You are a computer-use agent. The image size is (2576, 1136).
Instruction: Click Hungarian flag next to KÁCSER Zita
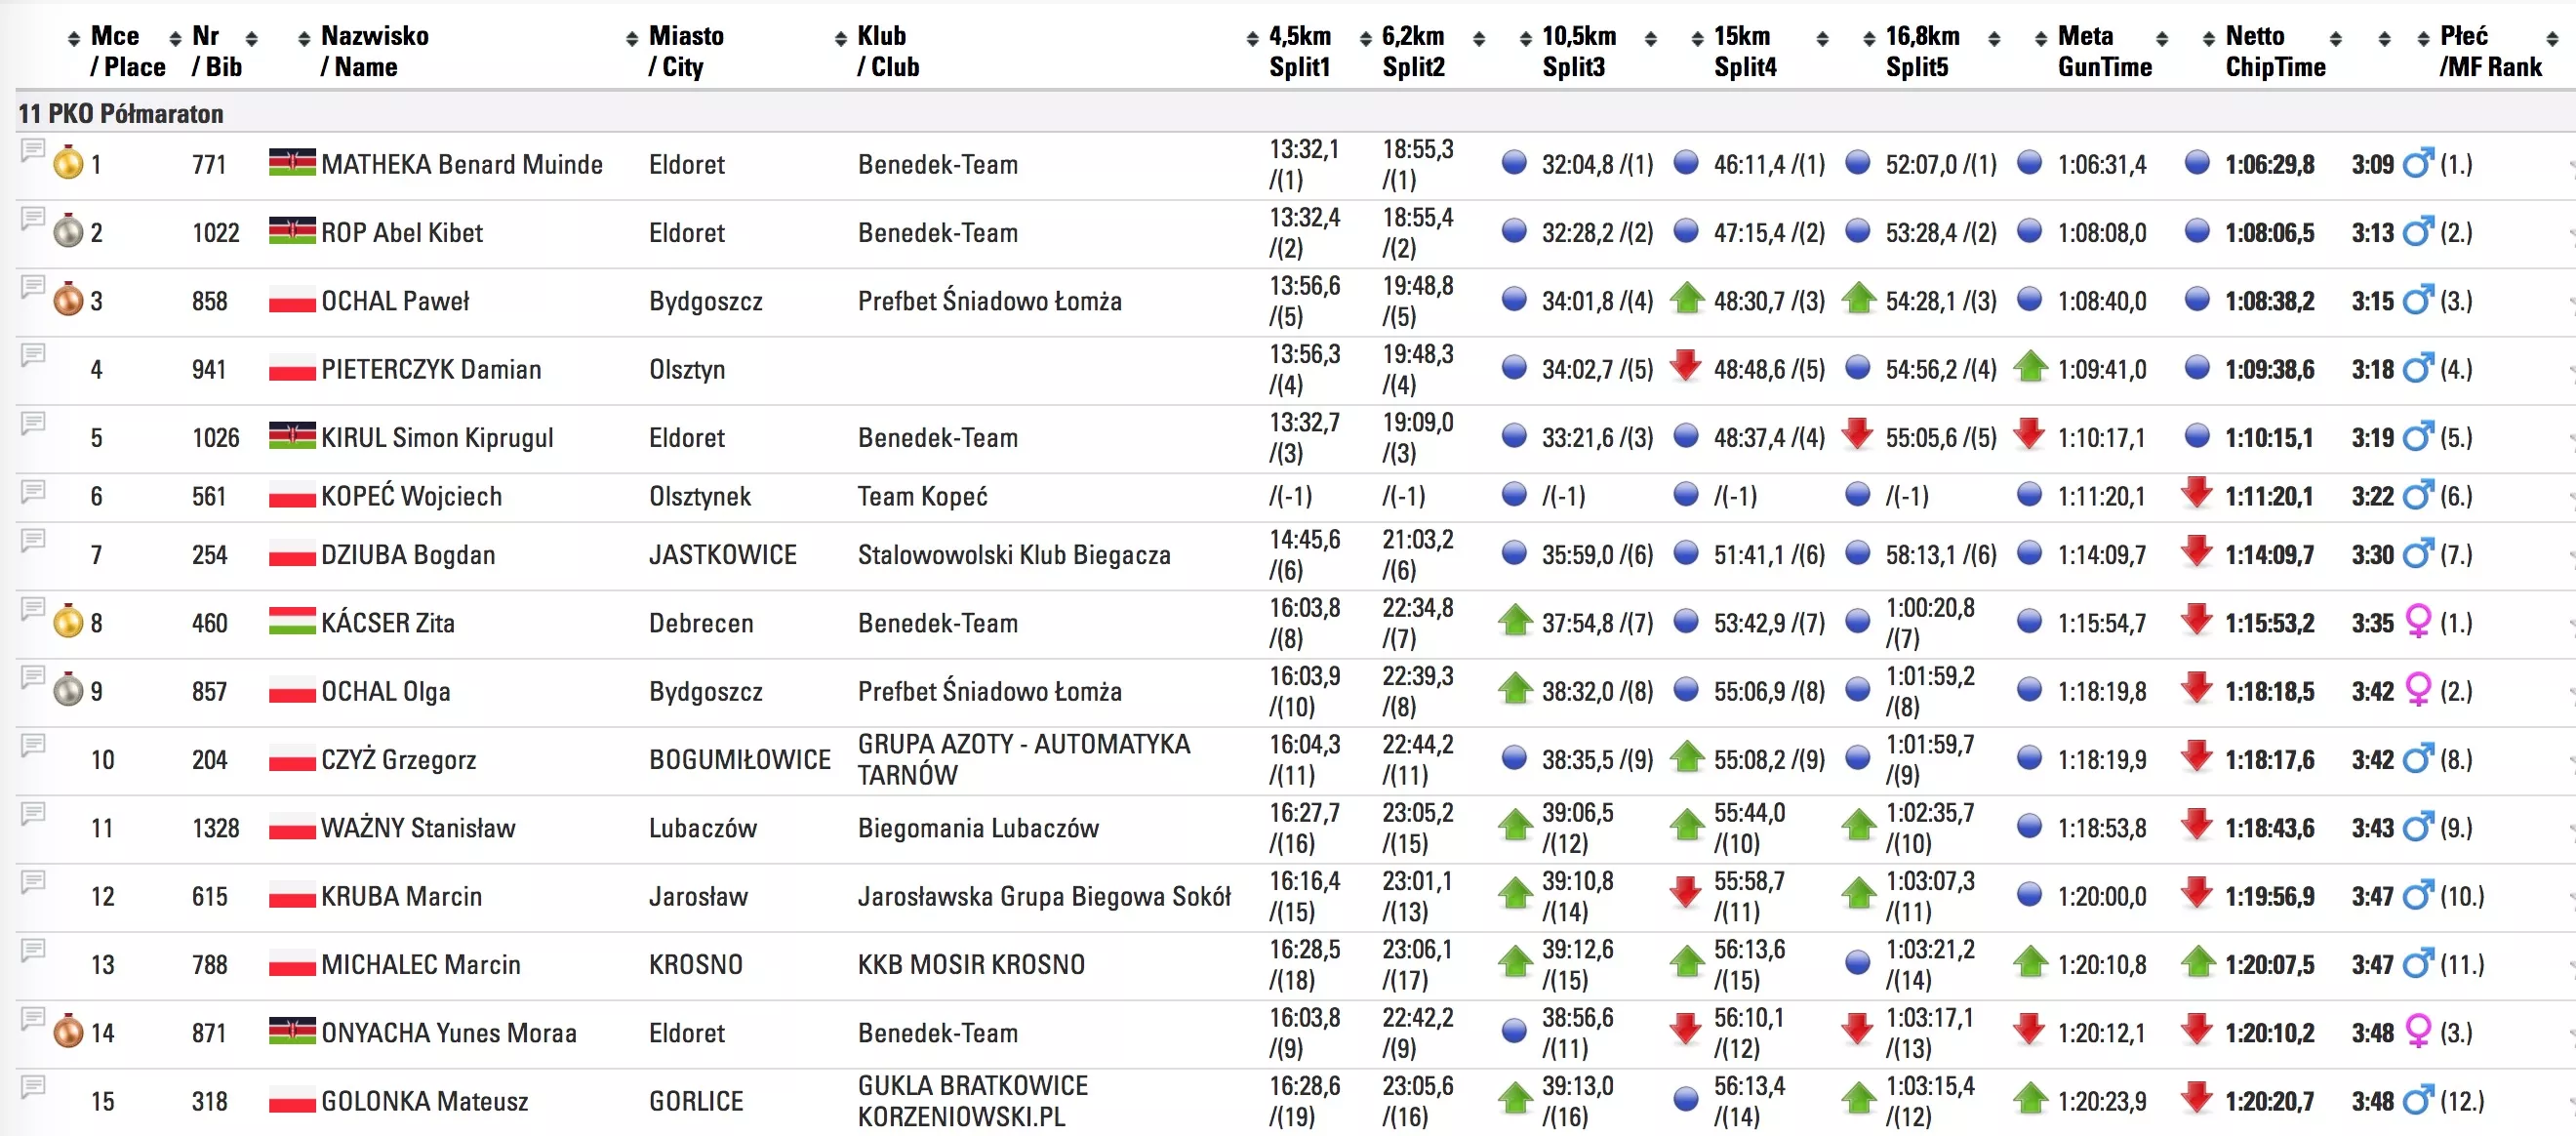[x=292, y=622]
